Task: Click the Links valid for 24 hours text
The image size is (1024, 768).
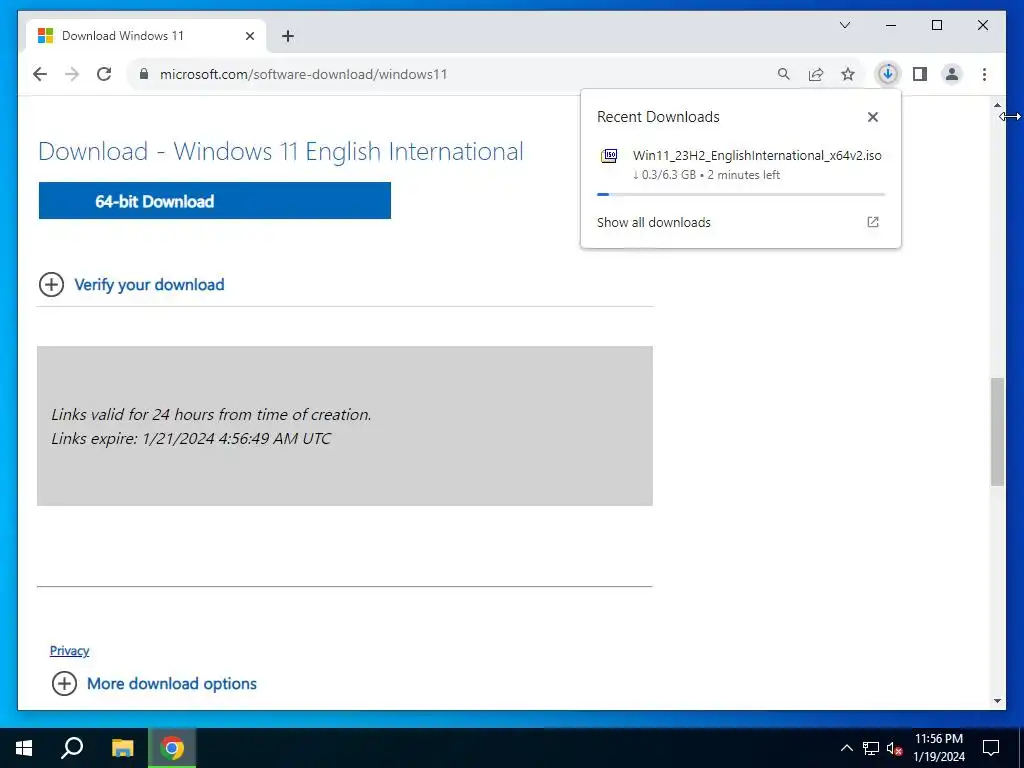Action: tap(212, 415)
